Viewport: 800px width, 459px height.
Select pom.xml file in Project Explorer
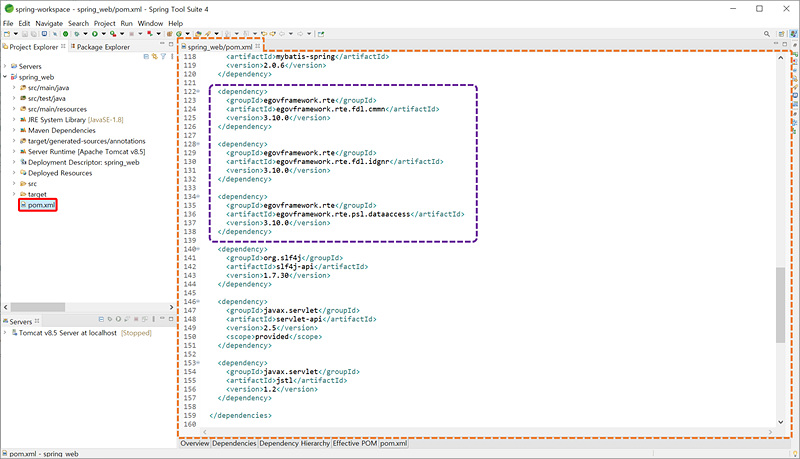tap(38, 205)
